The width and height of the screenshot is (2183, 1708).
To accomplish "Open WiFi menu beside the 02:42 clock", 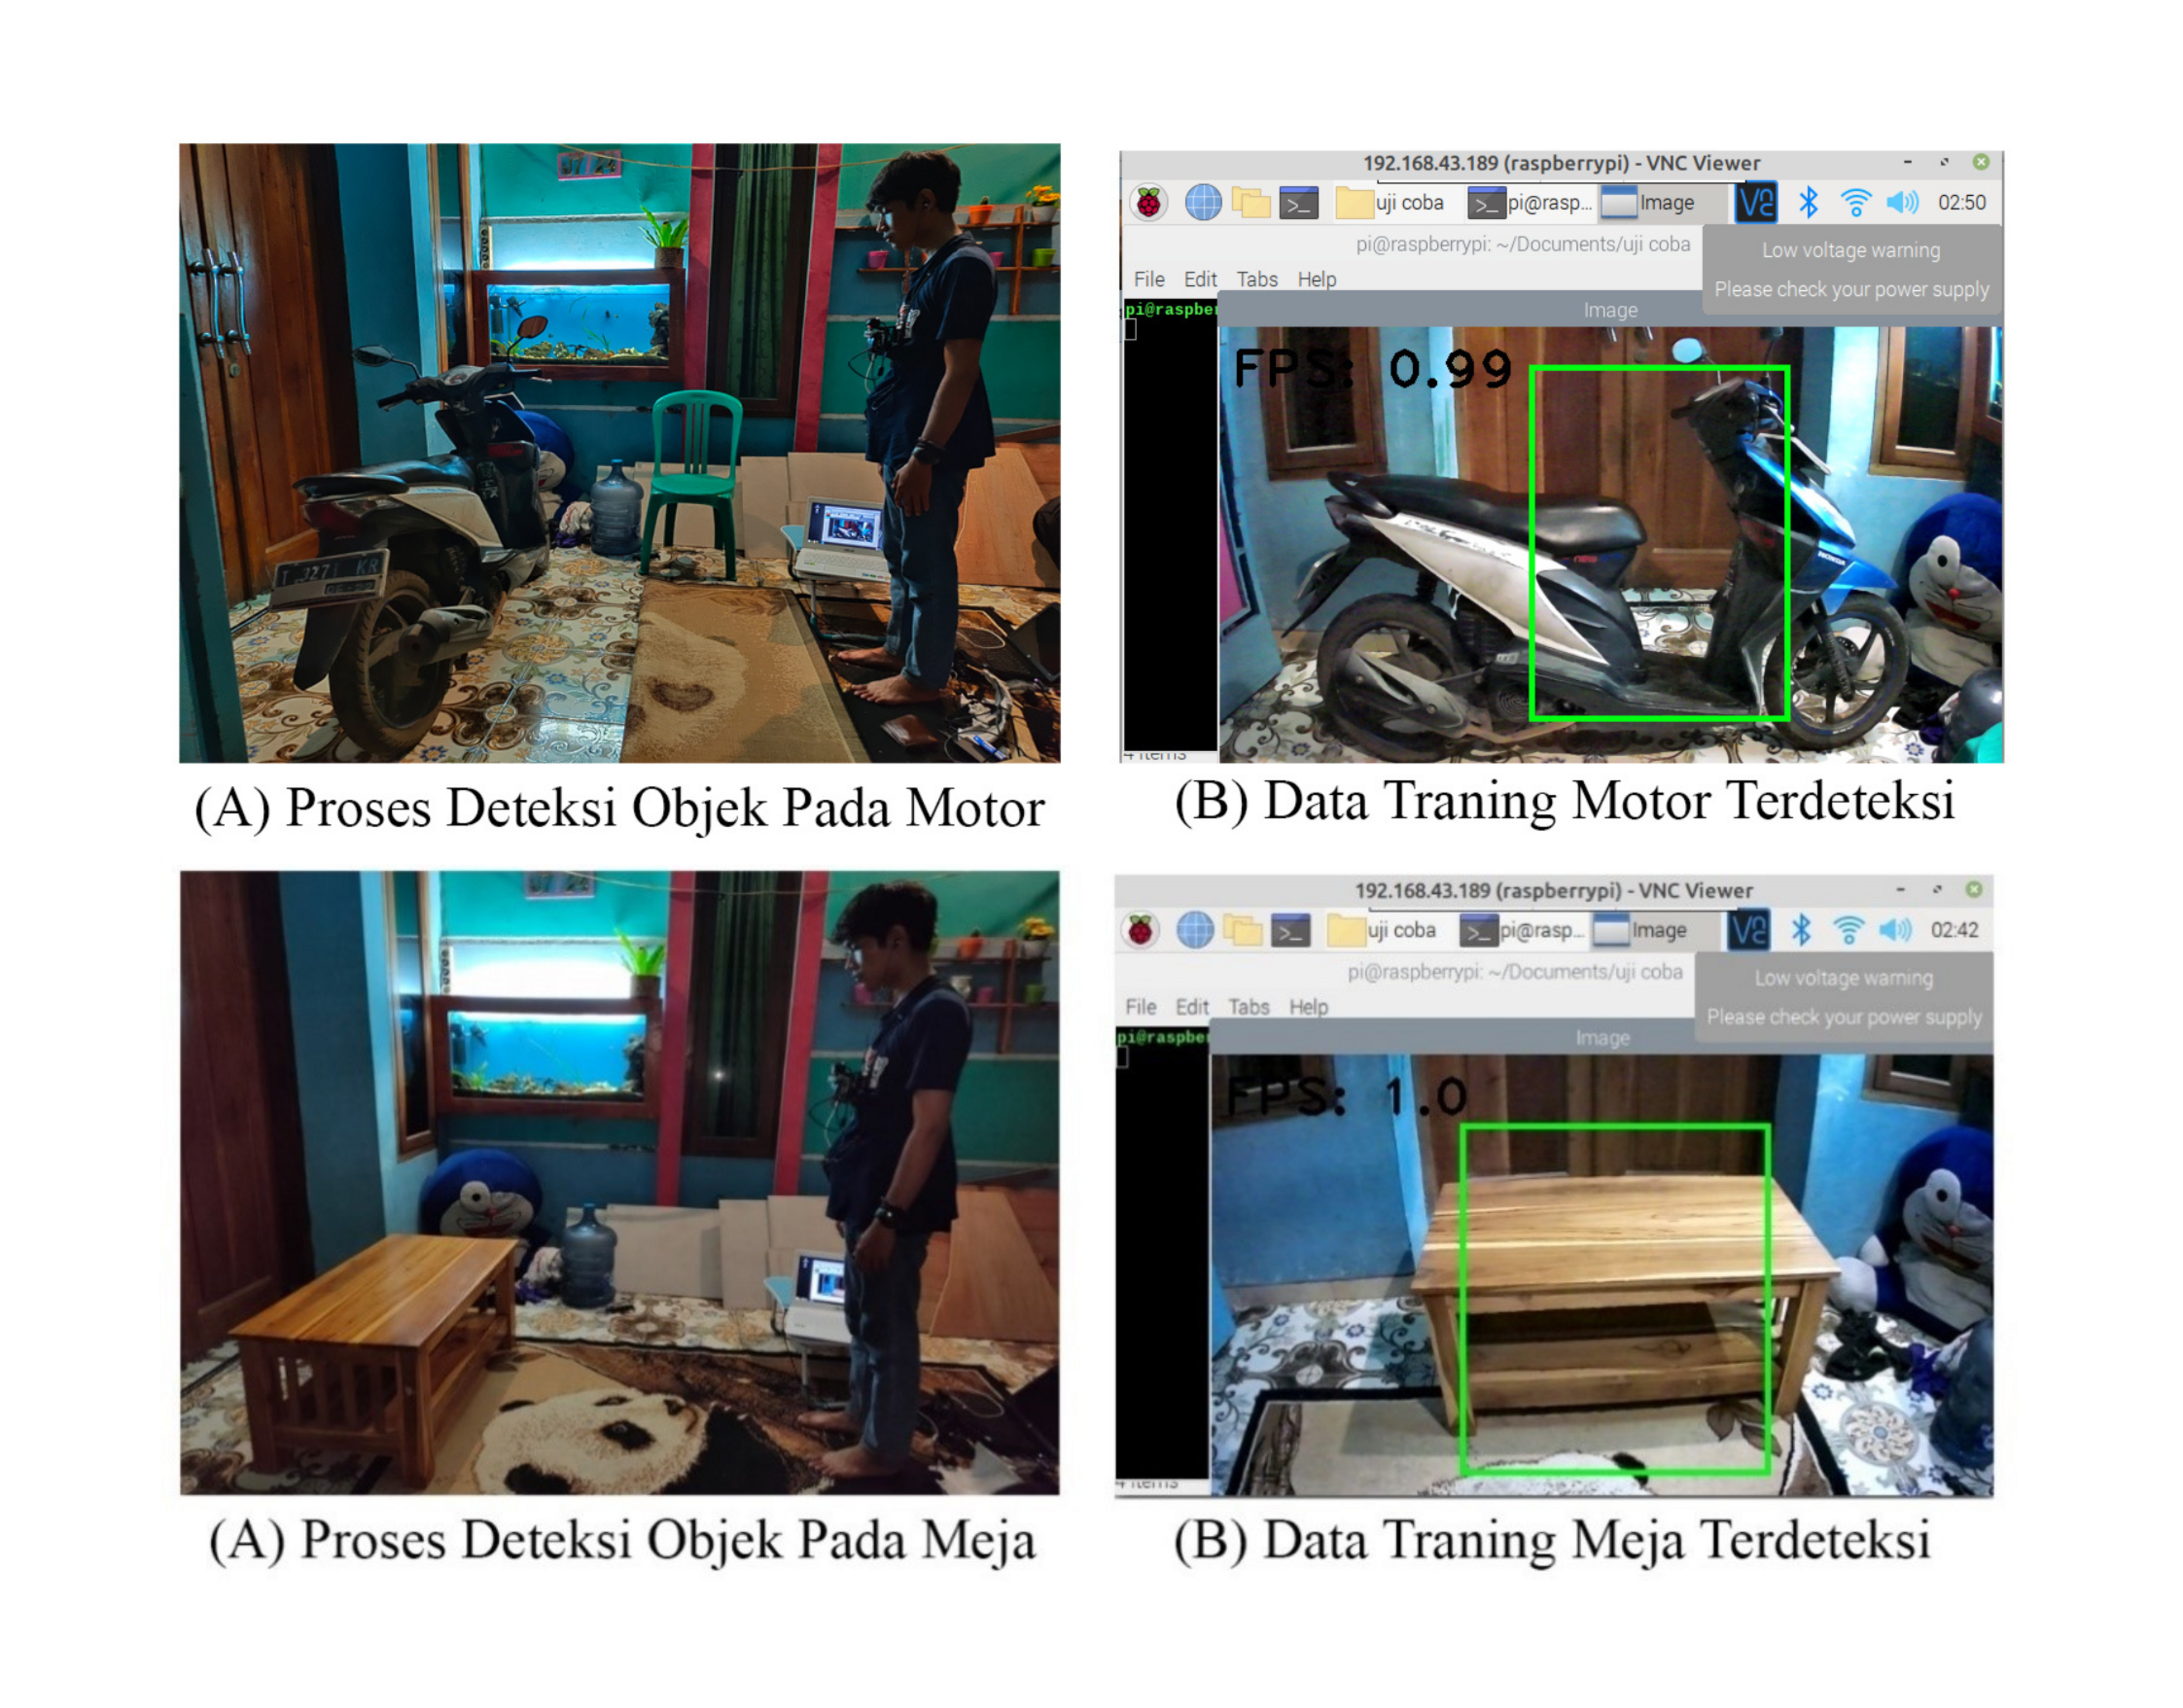I will 1848,931.
